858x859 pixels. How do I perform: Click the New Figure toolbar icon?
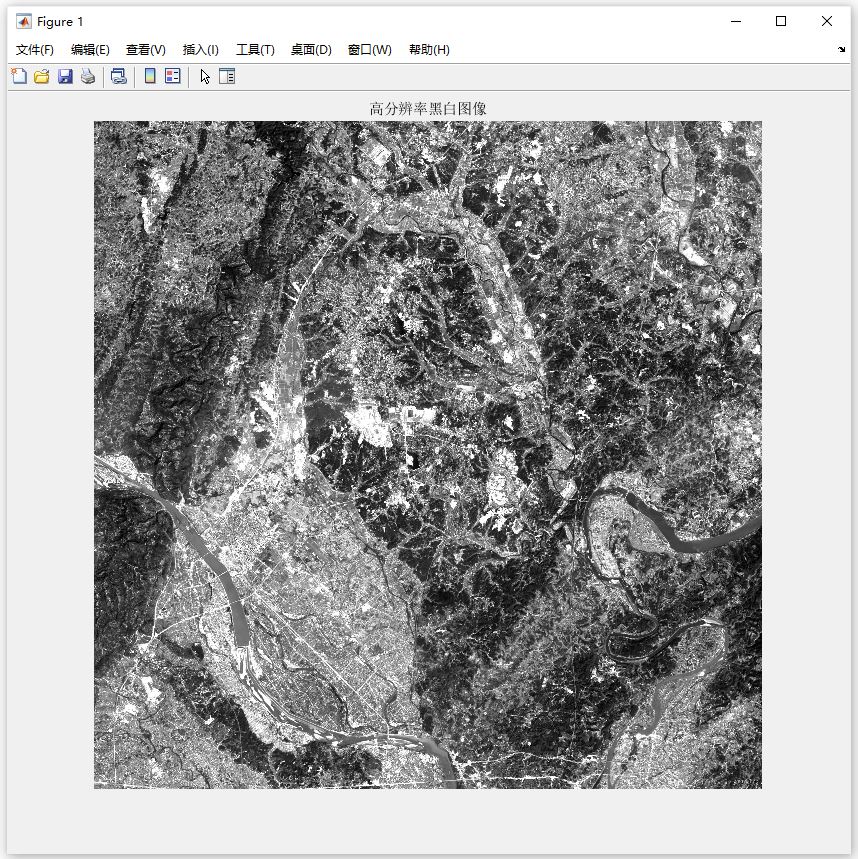[x=19, y=76]
